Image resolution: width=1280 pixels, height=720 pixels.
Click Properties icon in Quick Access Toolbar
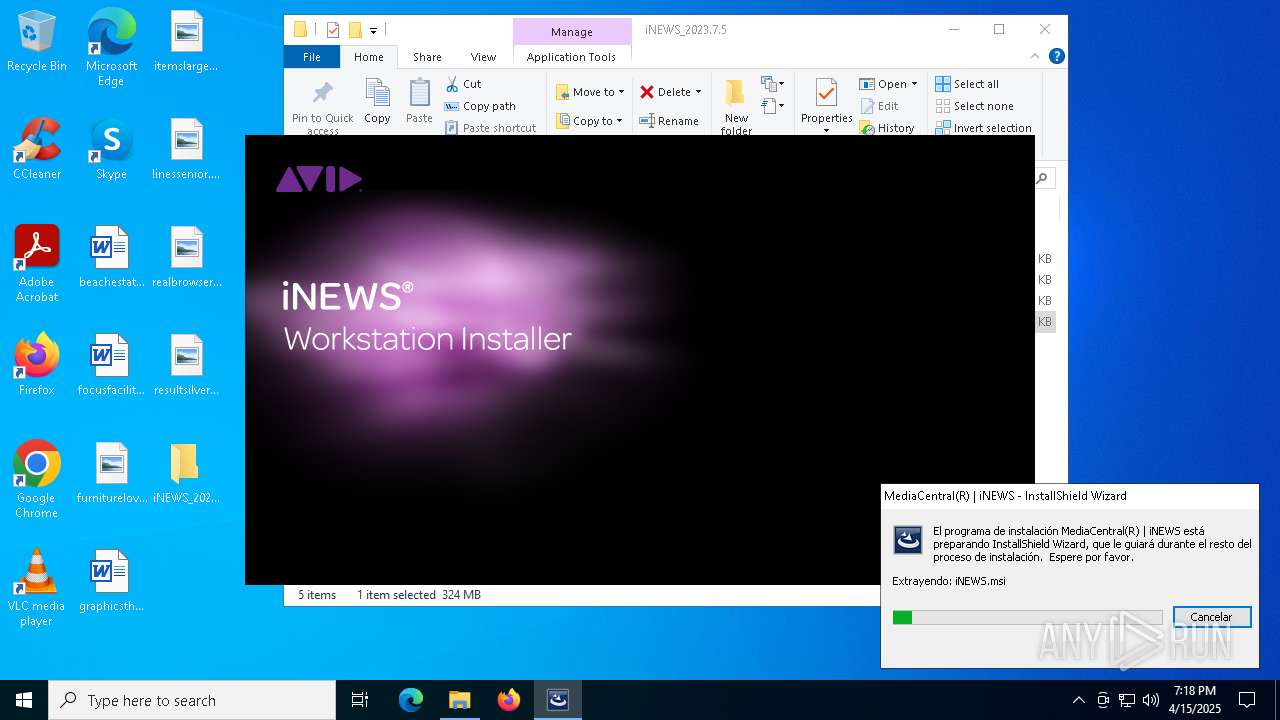point(333,30)
